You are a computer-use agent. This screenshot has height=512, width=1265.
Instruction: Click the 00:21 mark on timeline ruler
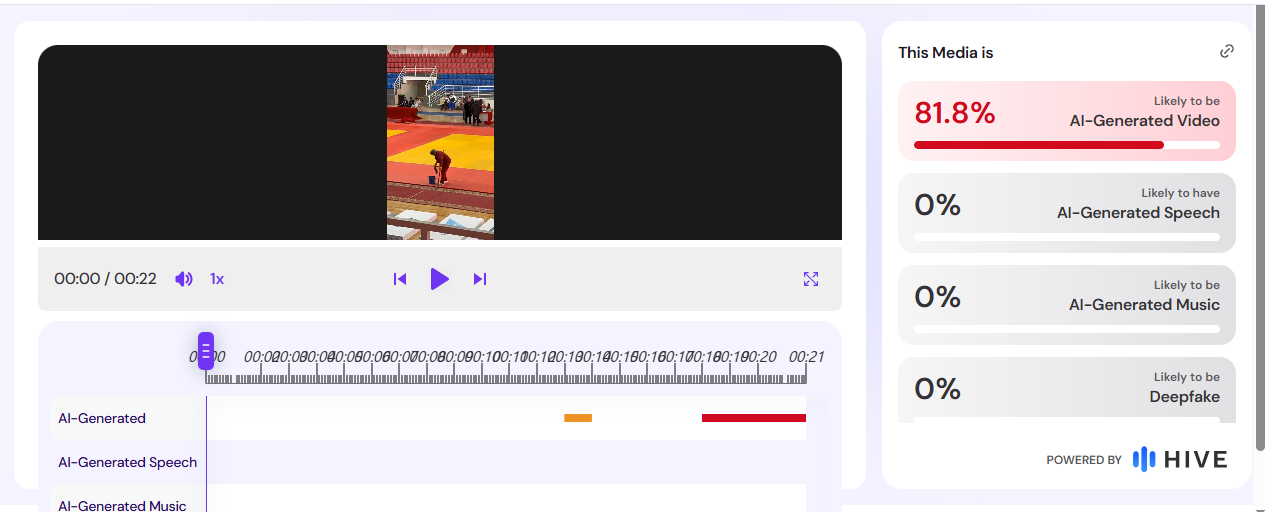point(806,356)
